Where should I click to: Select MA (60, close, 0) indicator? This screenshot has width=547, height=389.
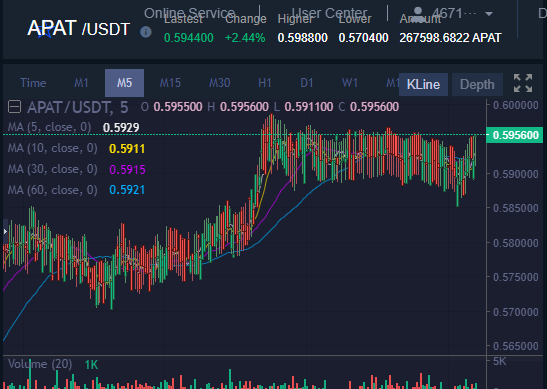pyautogui.click(x=53, y=190)
